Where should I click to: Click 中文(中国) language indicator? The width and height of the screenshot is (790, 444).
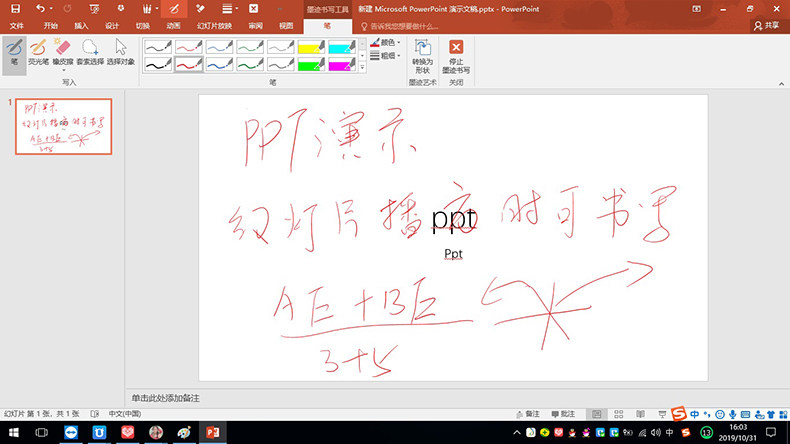tap(124, 414)
